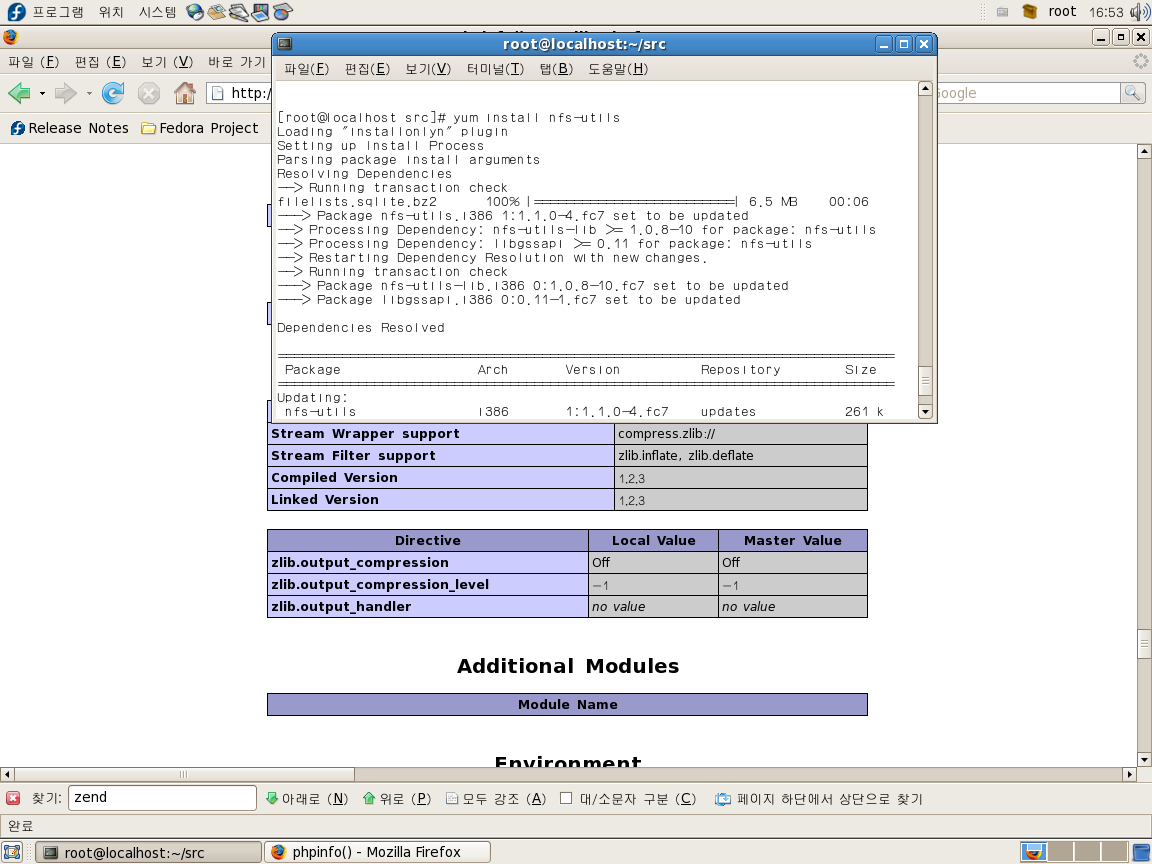Open the 프로그램 applications menu
The height and width of the screenshot is (864, 1152).
coord(58,12)
